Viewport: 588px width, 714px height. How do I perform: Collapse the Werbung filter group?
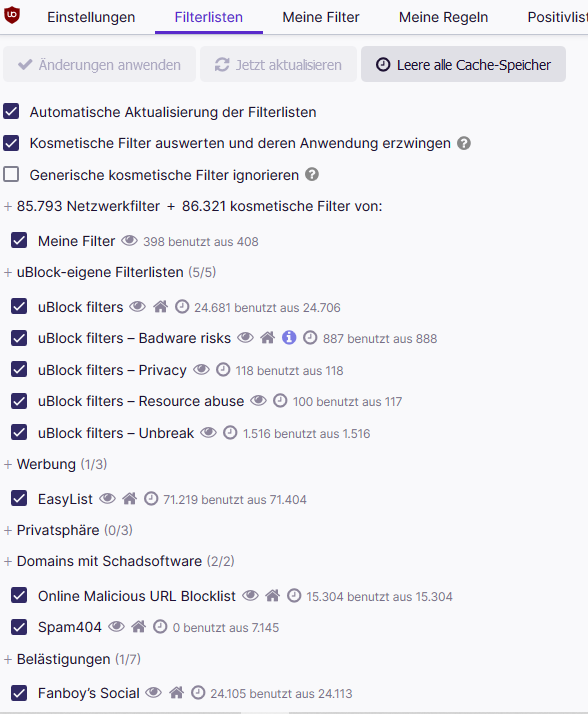(x=8, y=464)
